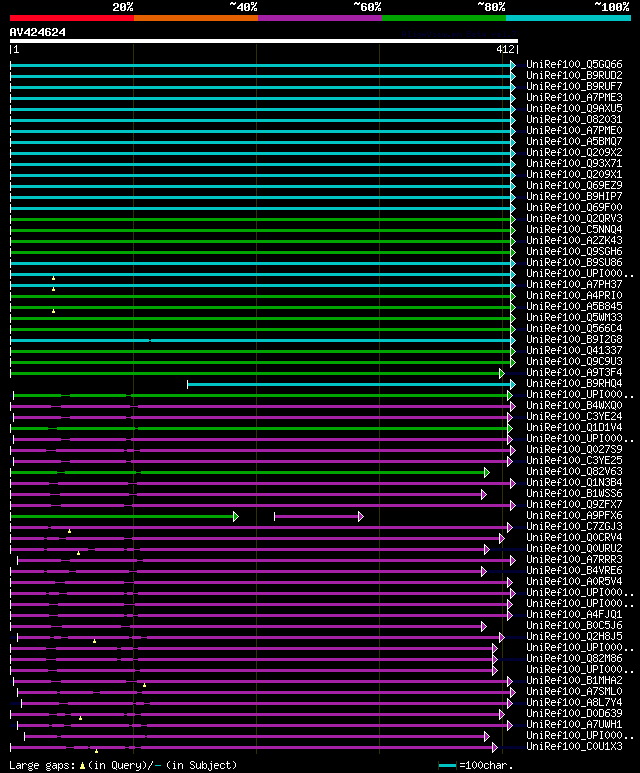This screenshot has height=773, width=640.
Task: Select the UniRef100_B9SU86 label
Action: (x=574, y=262)
